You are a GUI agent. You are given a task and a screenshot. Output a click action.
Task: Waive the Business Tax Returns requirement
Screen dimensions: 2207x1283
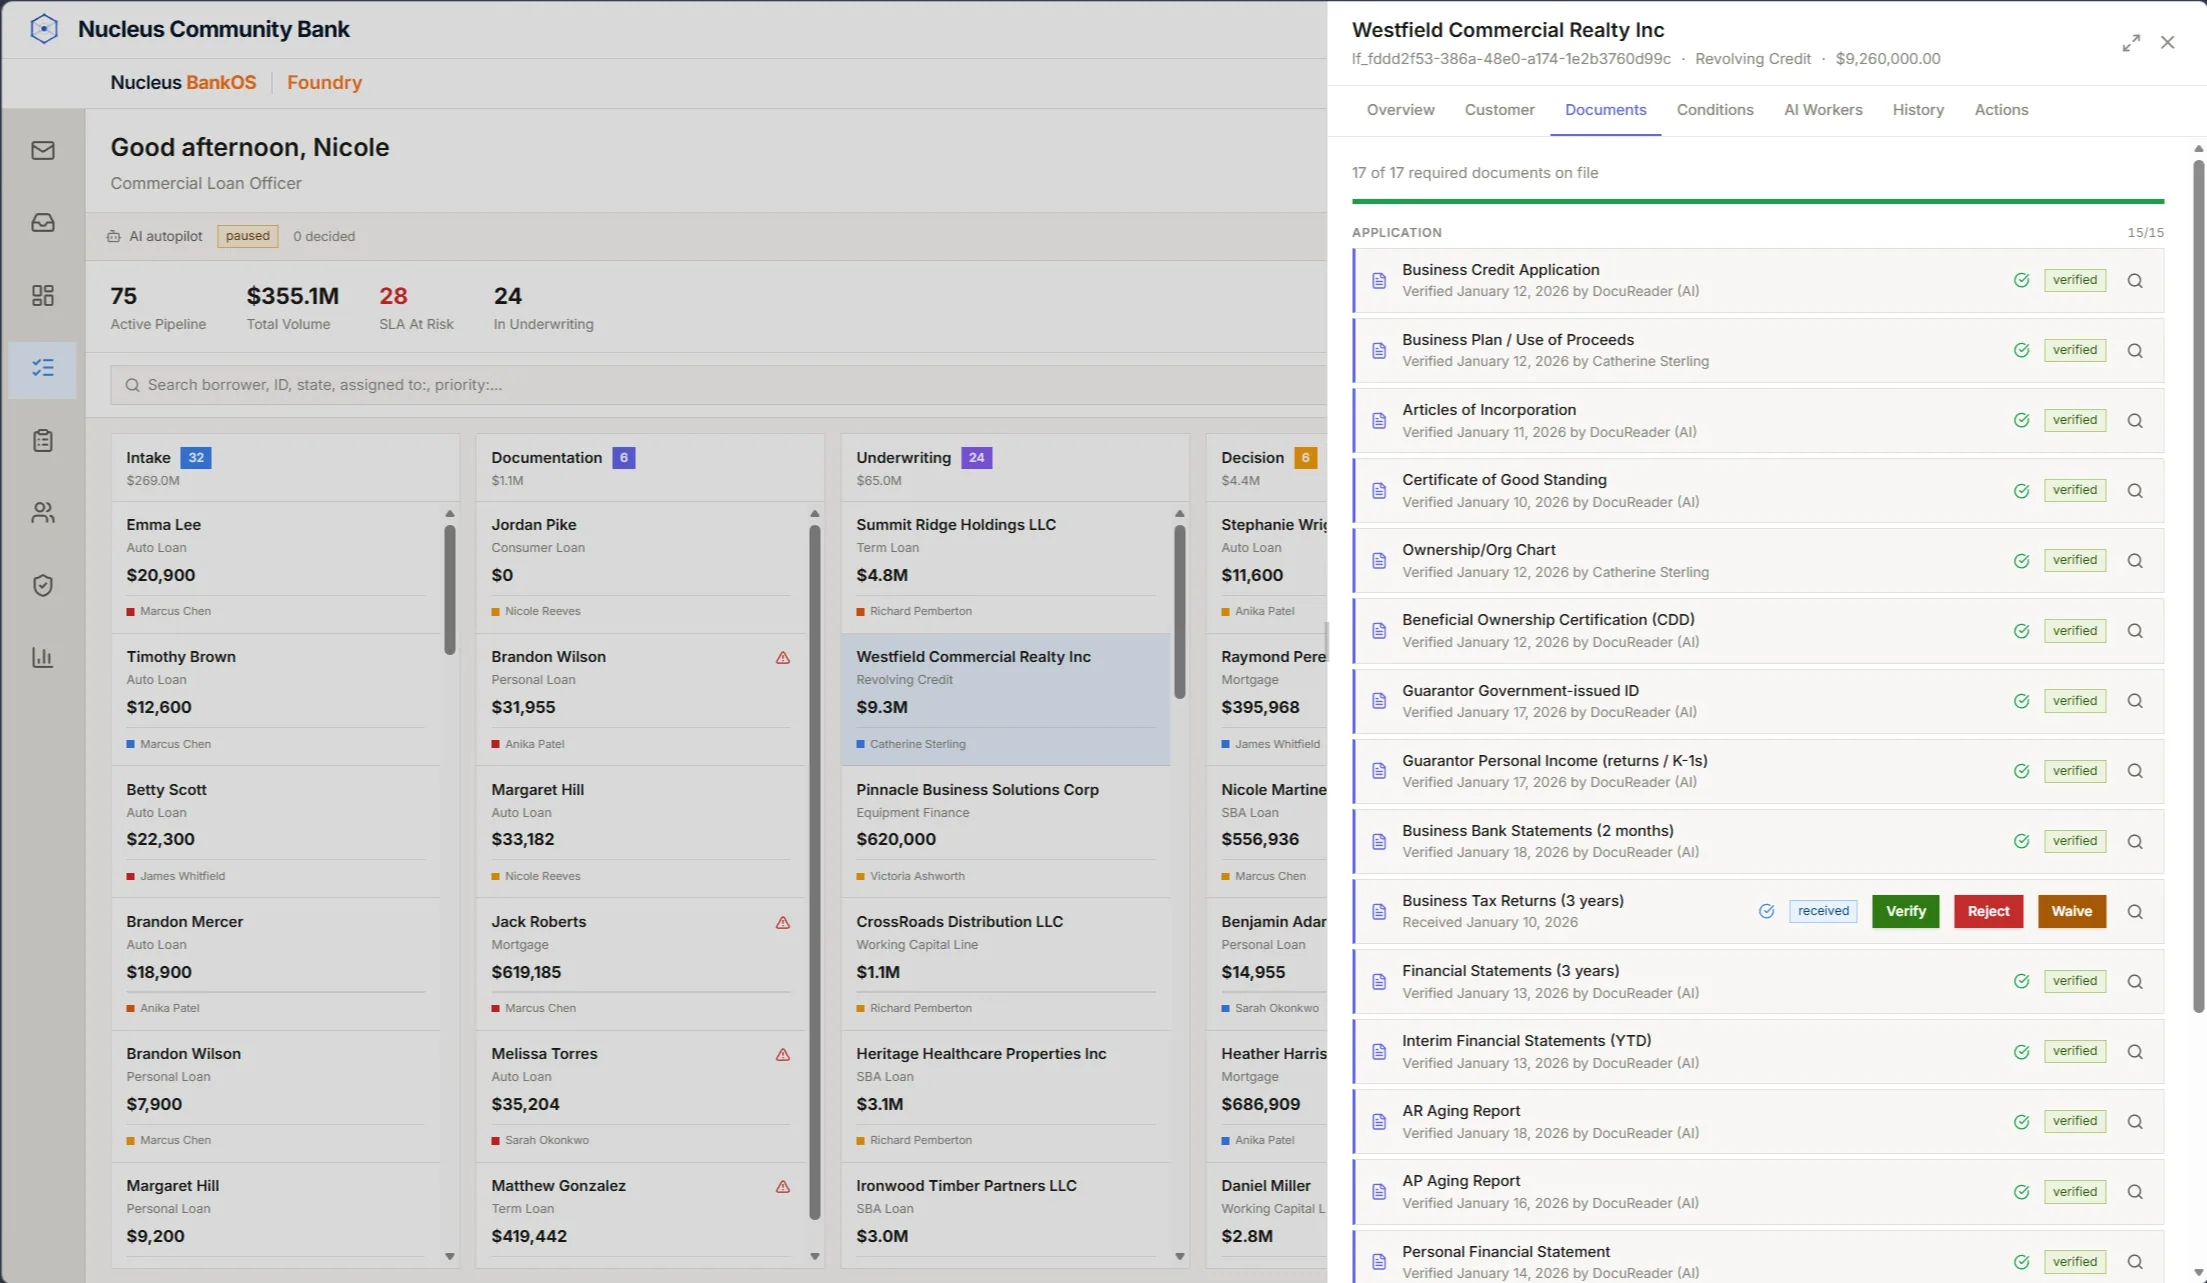tap(2071, 911)
